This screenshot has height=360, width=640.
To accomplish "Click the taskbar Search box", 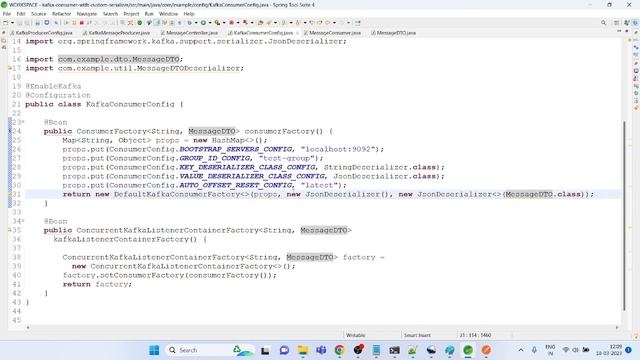I will 209,350.
